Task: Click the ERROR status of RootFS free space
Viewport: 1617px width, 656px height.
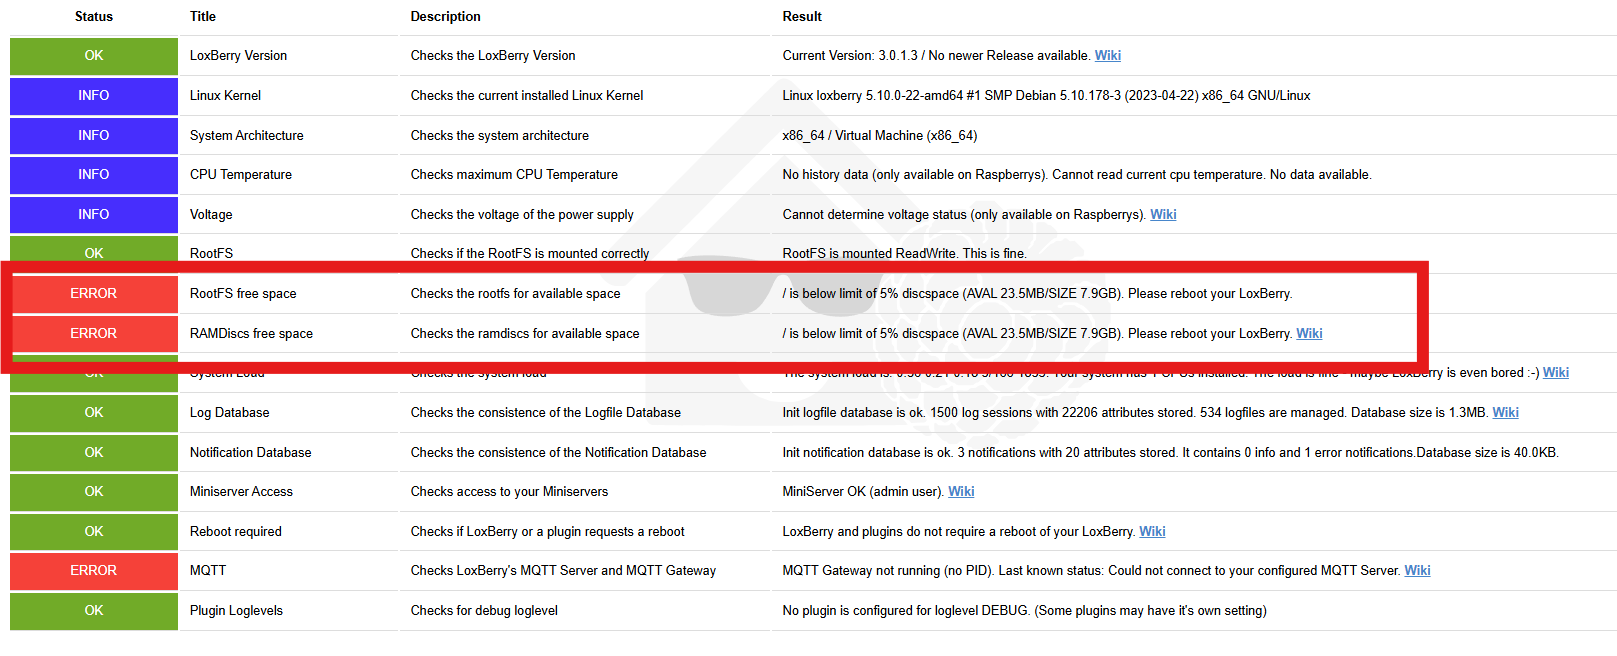Action: coord(94,294)
